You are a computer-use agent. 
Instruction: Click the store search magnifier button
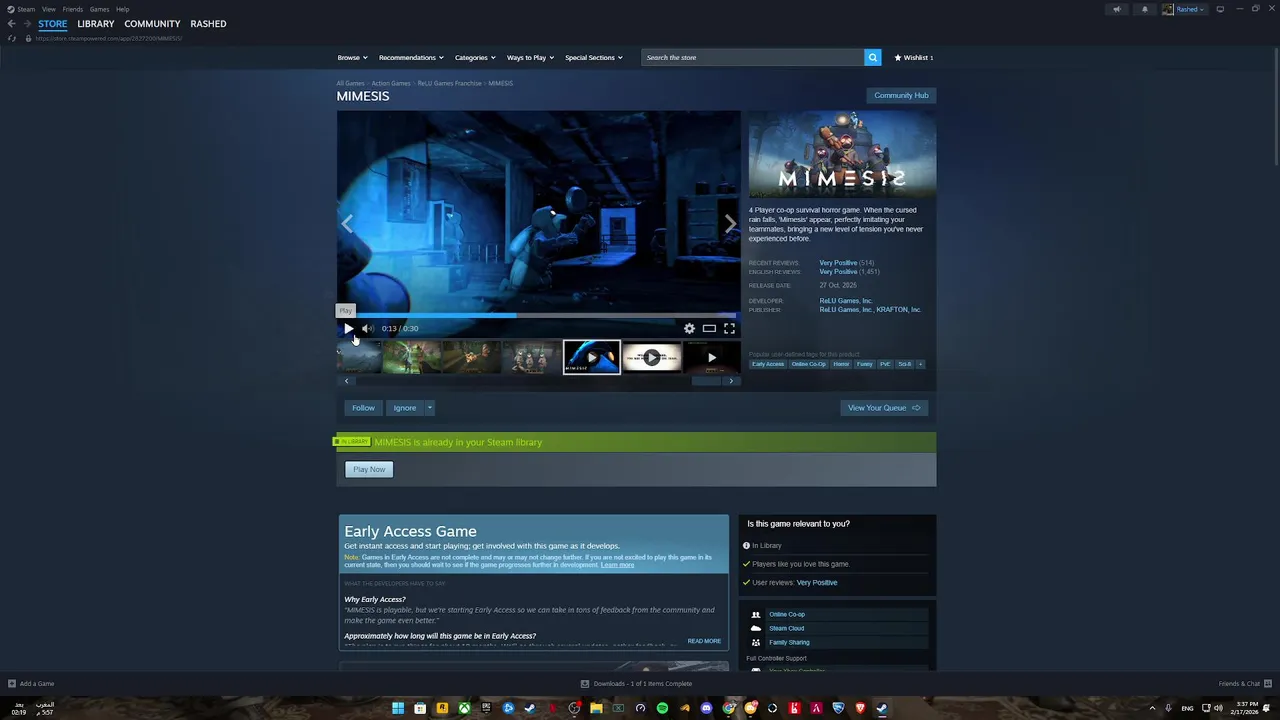pyautogui.click(x=873, y=57)
